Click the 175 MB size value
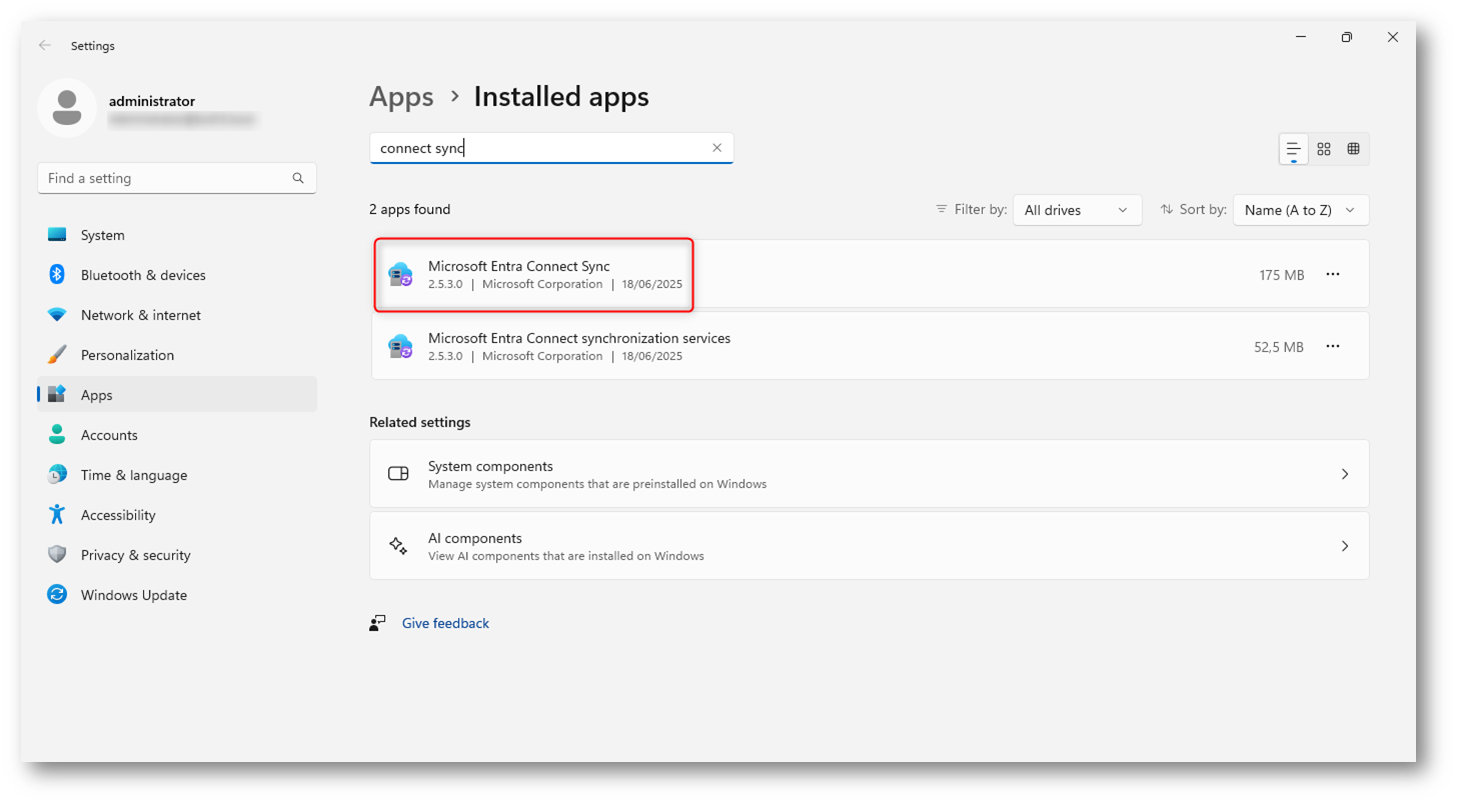 coord(1281,275)
